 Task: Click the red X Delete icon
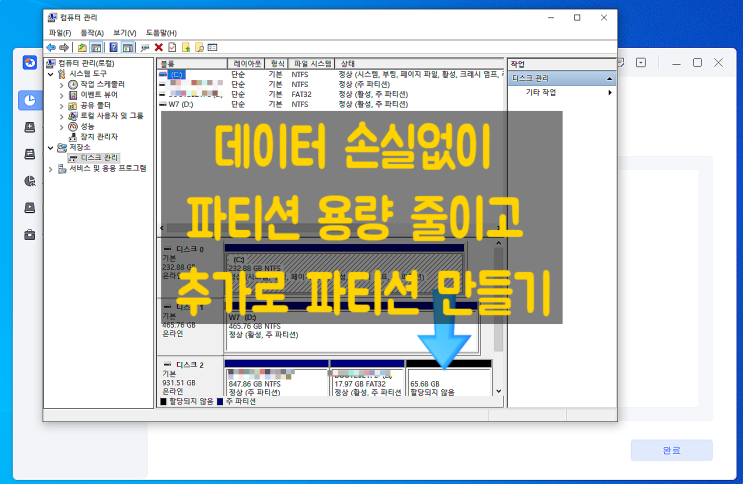159,47
